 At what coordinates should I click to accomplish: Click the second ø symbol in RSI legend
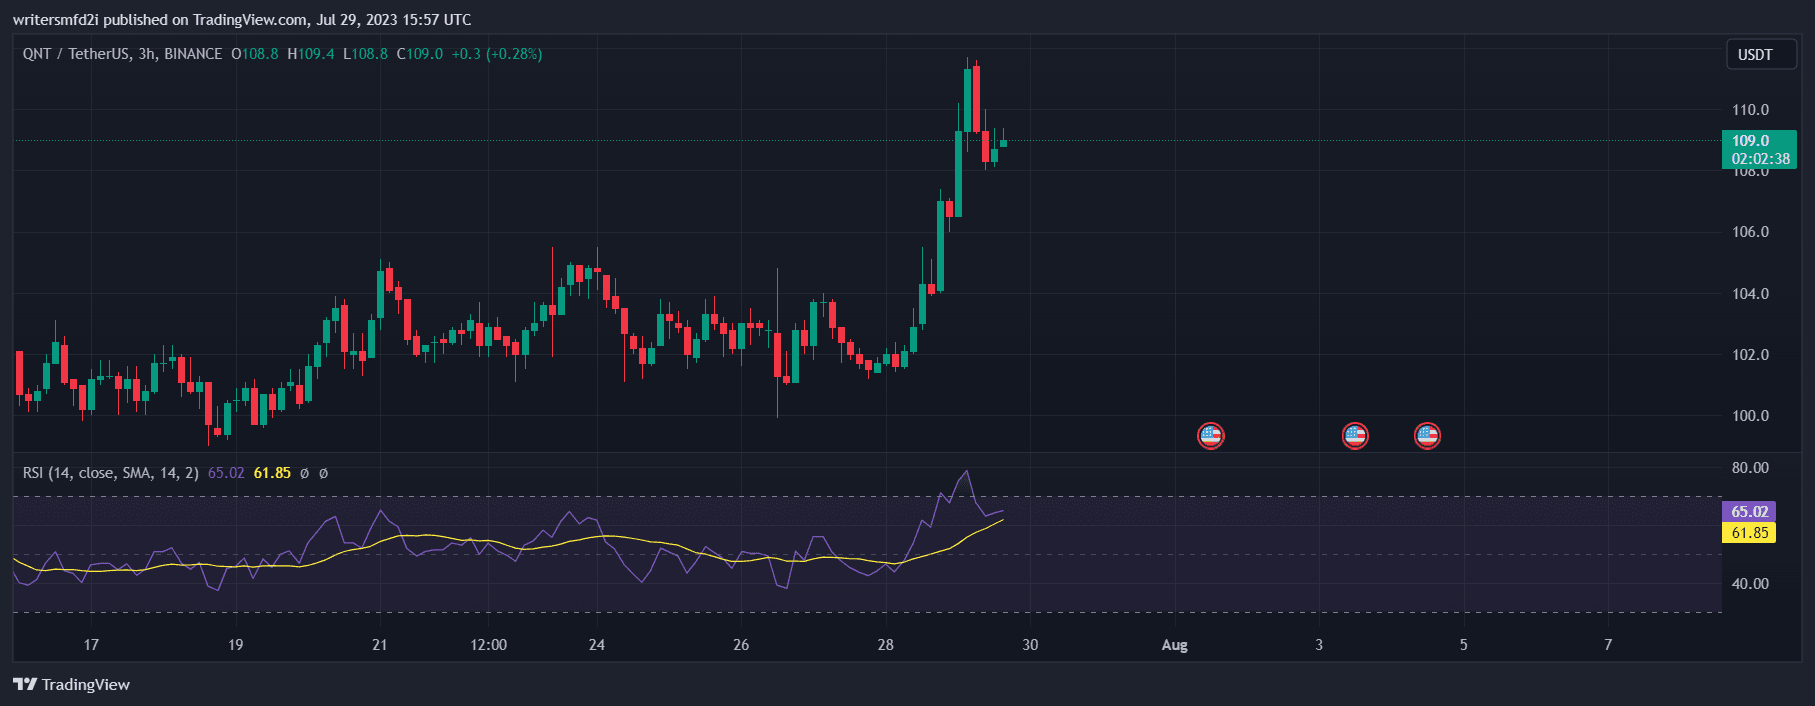pyautogui.click(x=323, y=473)
